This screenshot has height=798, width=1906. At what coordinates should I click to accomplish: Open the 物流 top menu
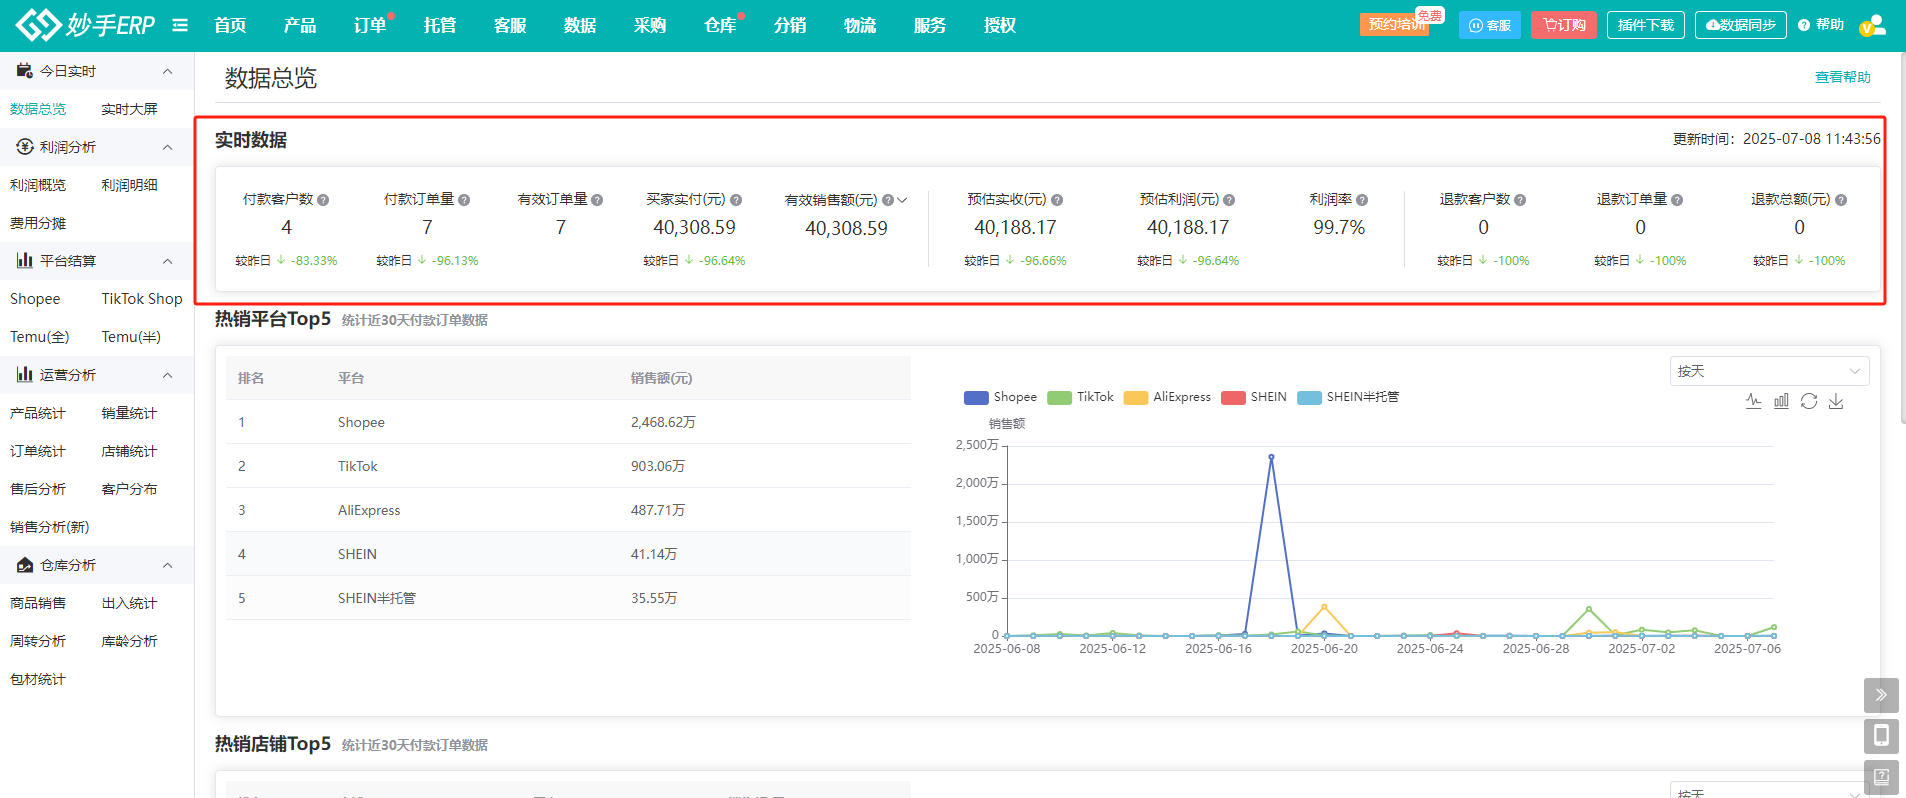click(x=860, y=25)
